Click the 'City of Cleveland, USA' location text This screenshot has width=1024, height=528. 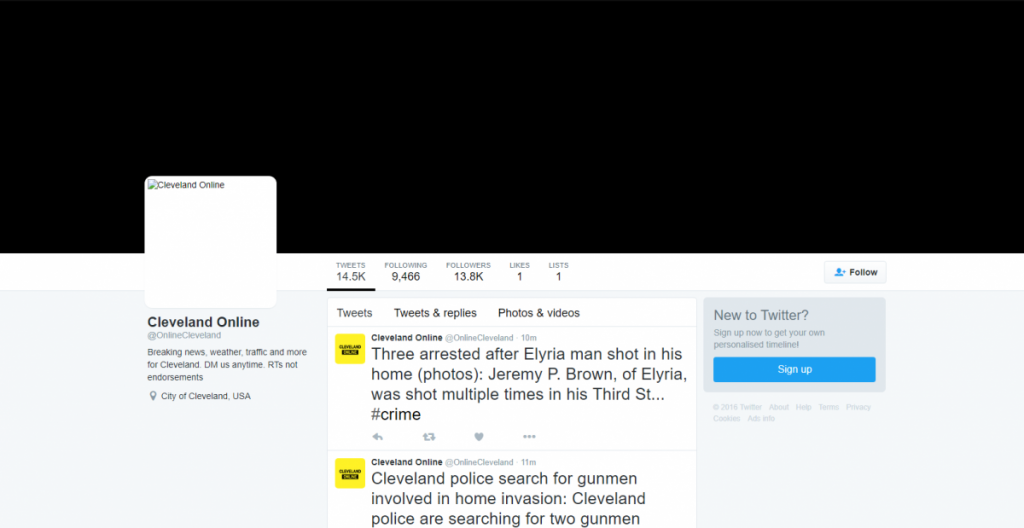click(x=206, y=396)
